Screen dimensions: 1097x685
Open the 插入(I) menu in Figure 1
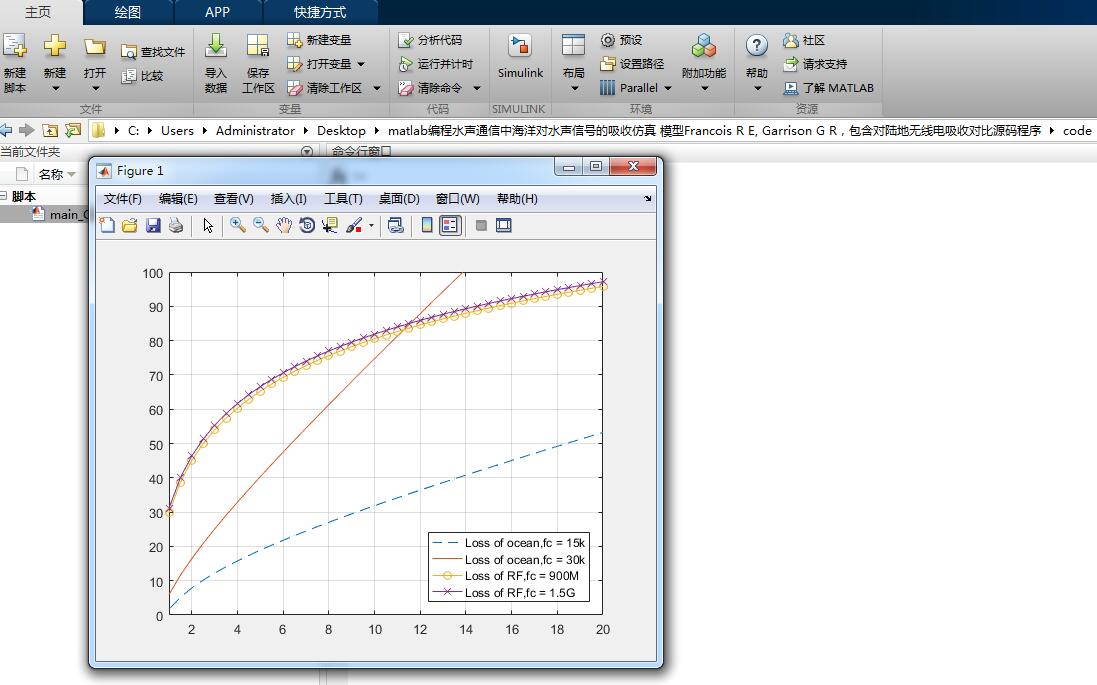pos(288,199)
